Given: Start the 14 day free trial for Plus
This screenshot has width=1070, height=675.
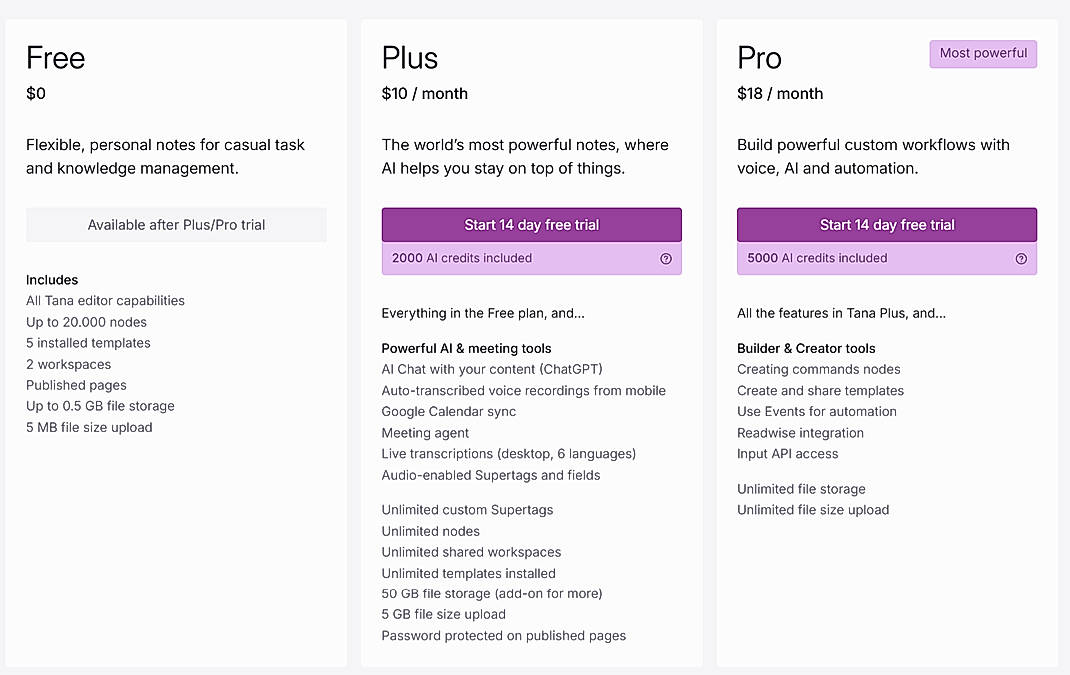Looking at the screenshot, I should tap(531, 224).
